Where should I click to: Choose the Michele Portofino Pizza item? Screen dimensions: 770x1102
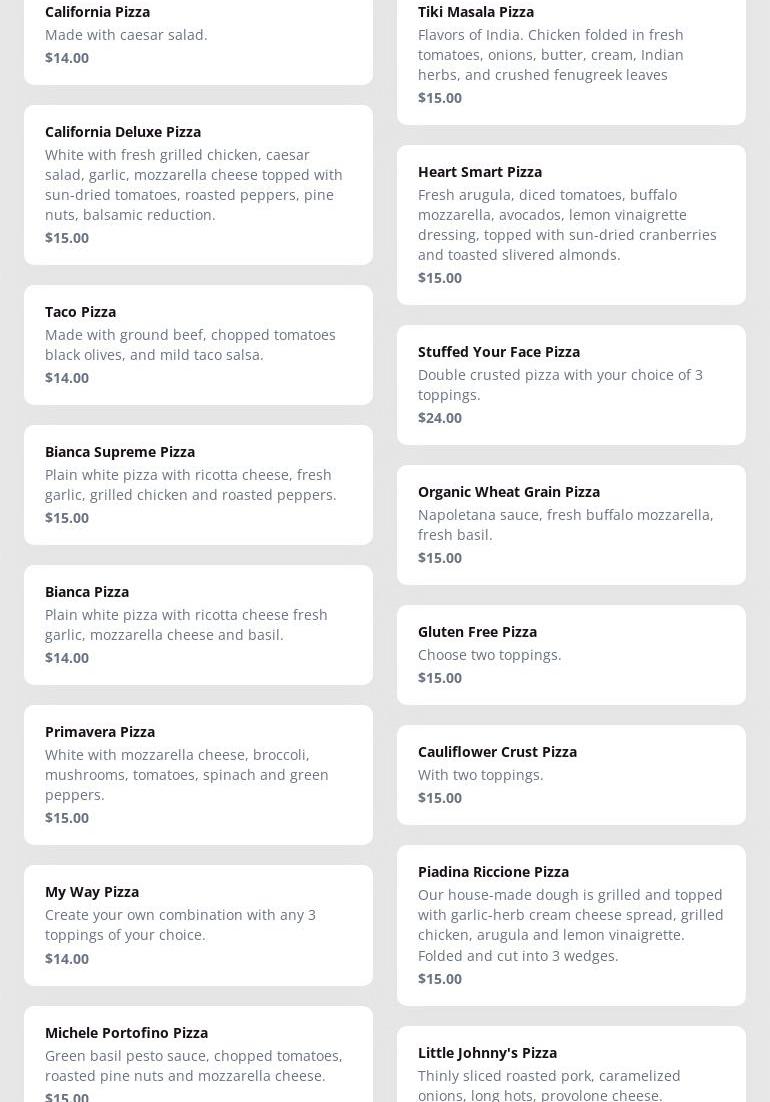tap(198, 1060)
